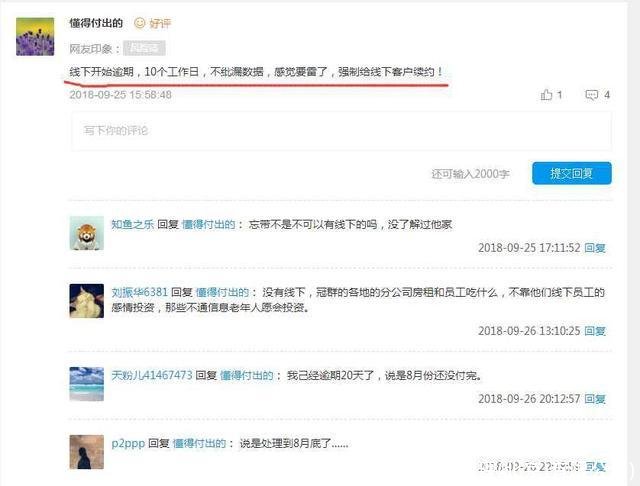Open the comment bubble icon with count 4
This screenshot has width=640, height=486.
[x=591, y=95]
